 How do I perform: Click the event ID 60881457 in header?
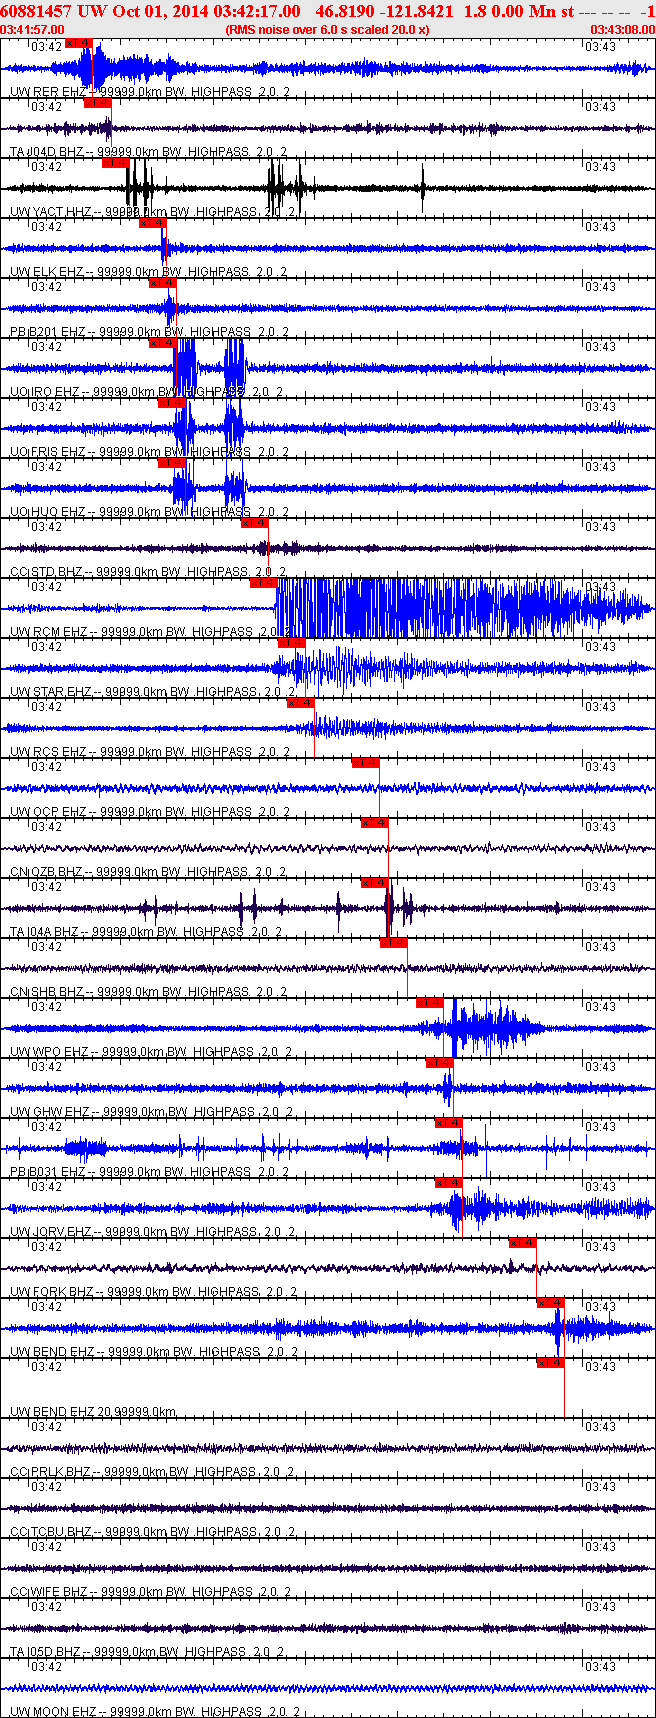[34, 11]
